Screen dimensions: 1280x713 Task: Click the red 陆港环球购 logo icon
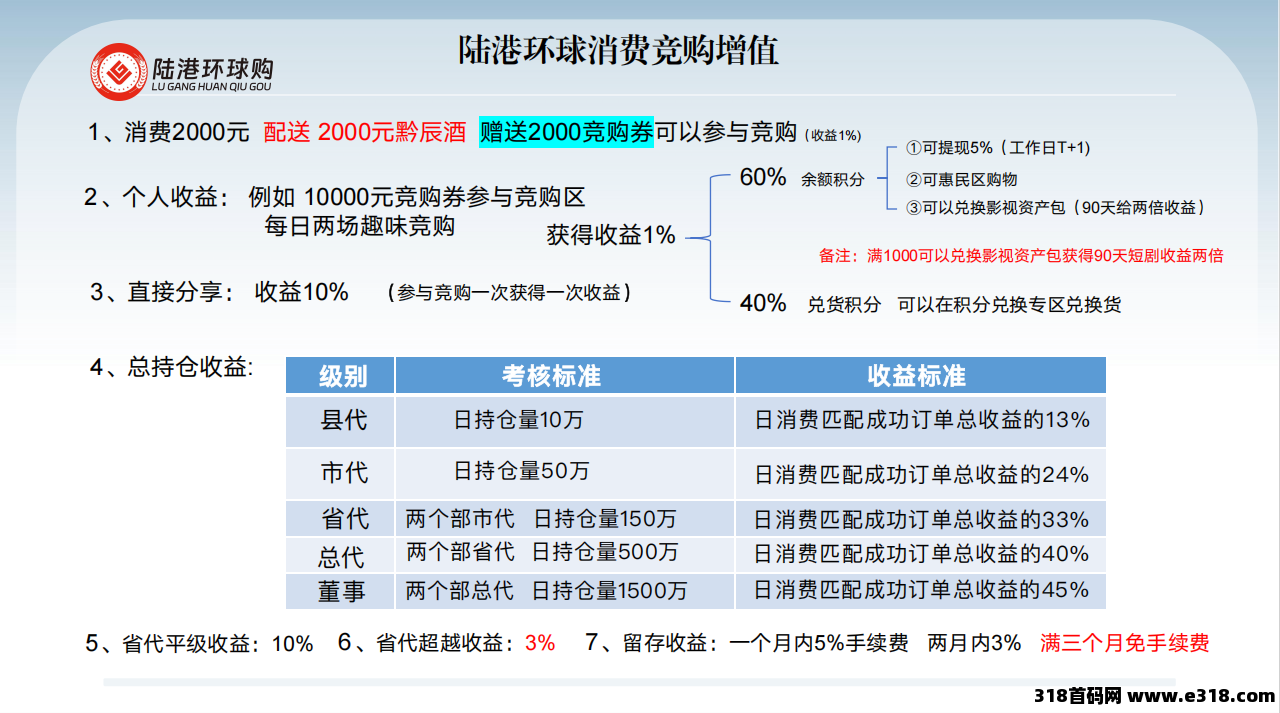click(118, 71)
